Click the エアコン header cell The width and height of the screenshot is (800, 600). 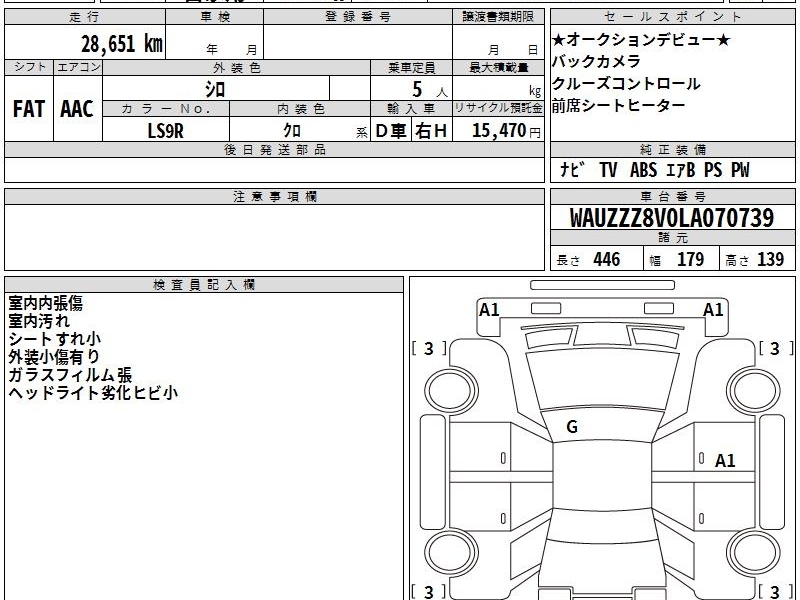coord(78,67)
